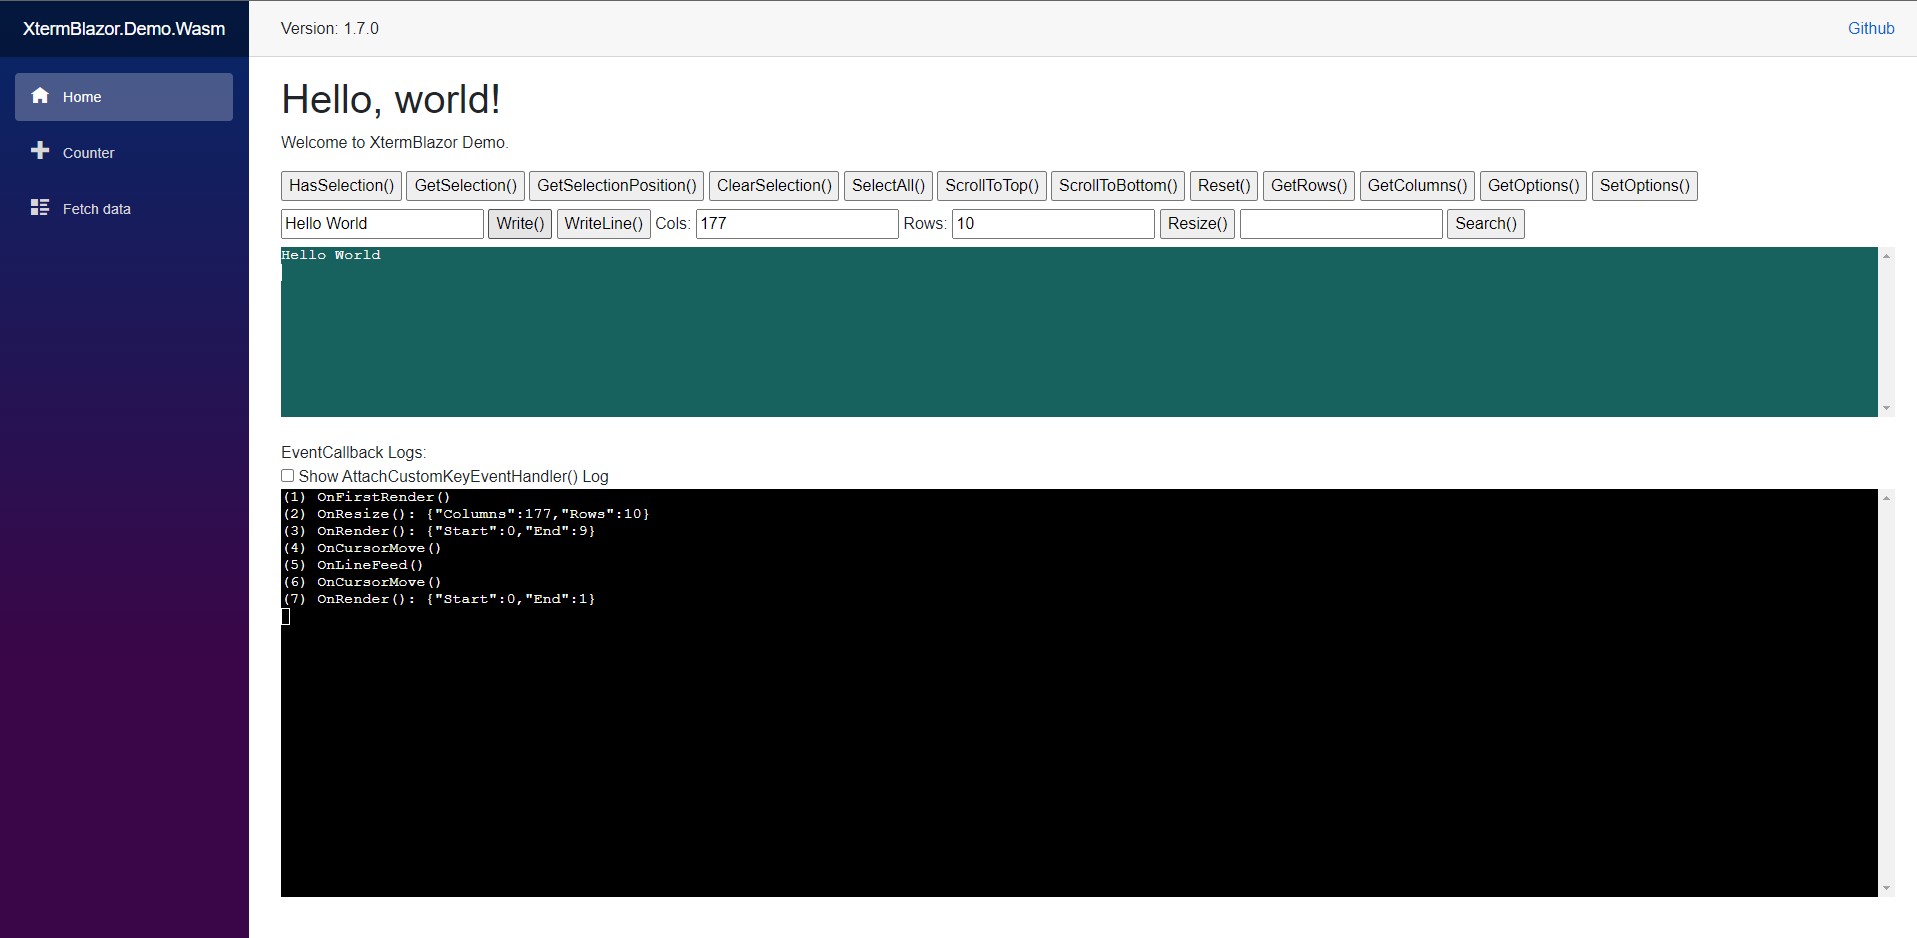Click the Resize() button
This screenshot has height=938, width=1917.
1197,224
